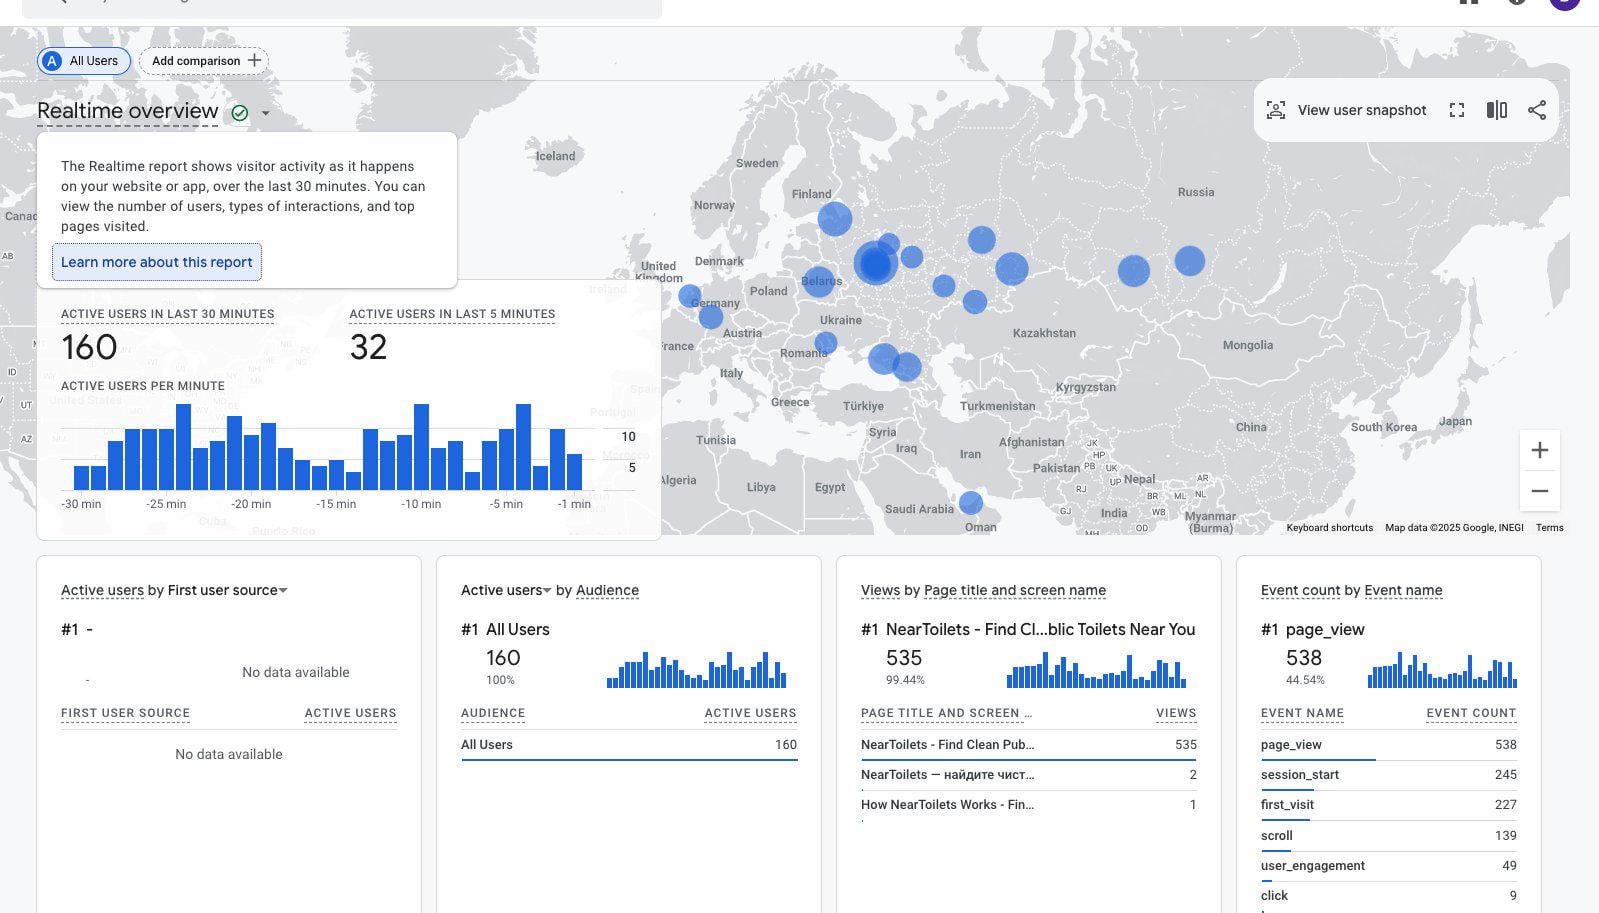
Task: Open map Terms link
Action: (x=1549, y=528)
